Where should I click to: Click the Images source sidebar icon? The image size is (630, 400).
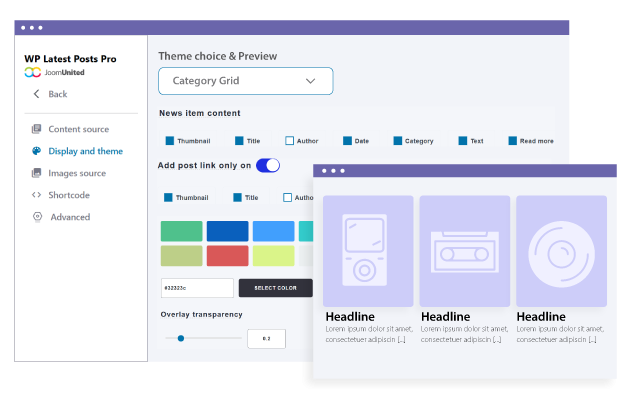[37, 173]
